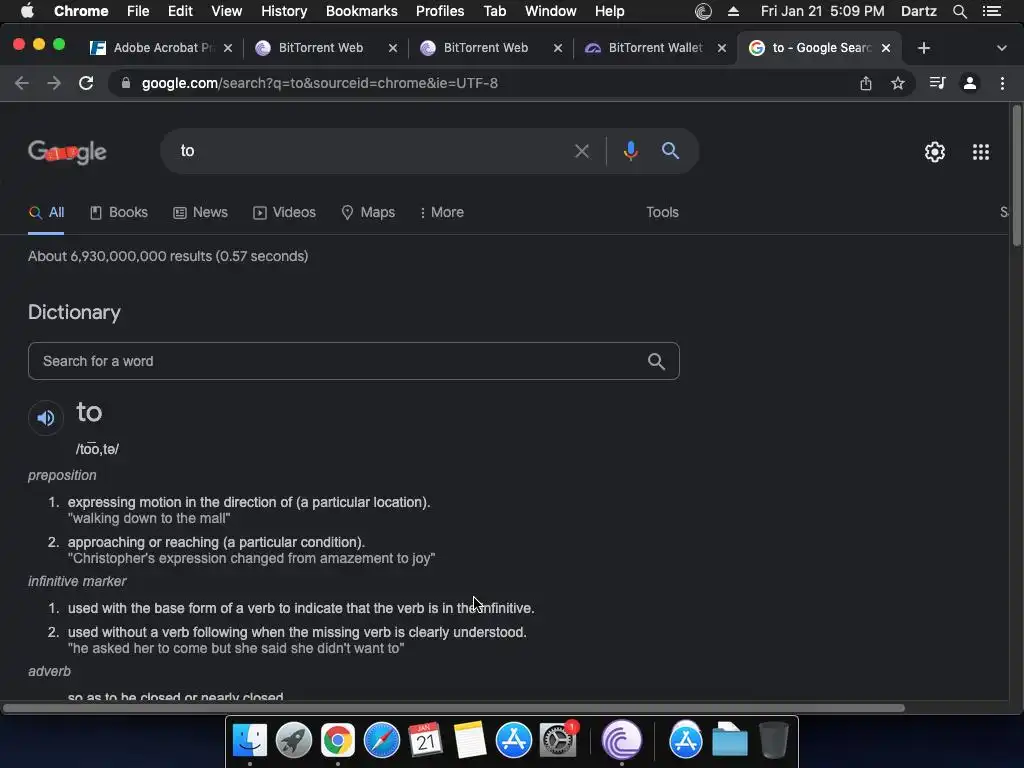Bookmark this page with star icon

point(898,83)
